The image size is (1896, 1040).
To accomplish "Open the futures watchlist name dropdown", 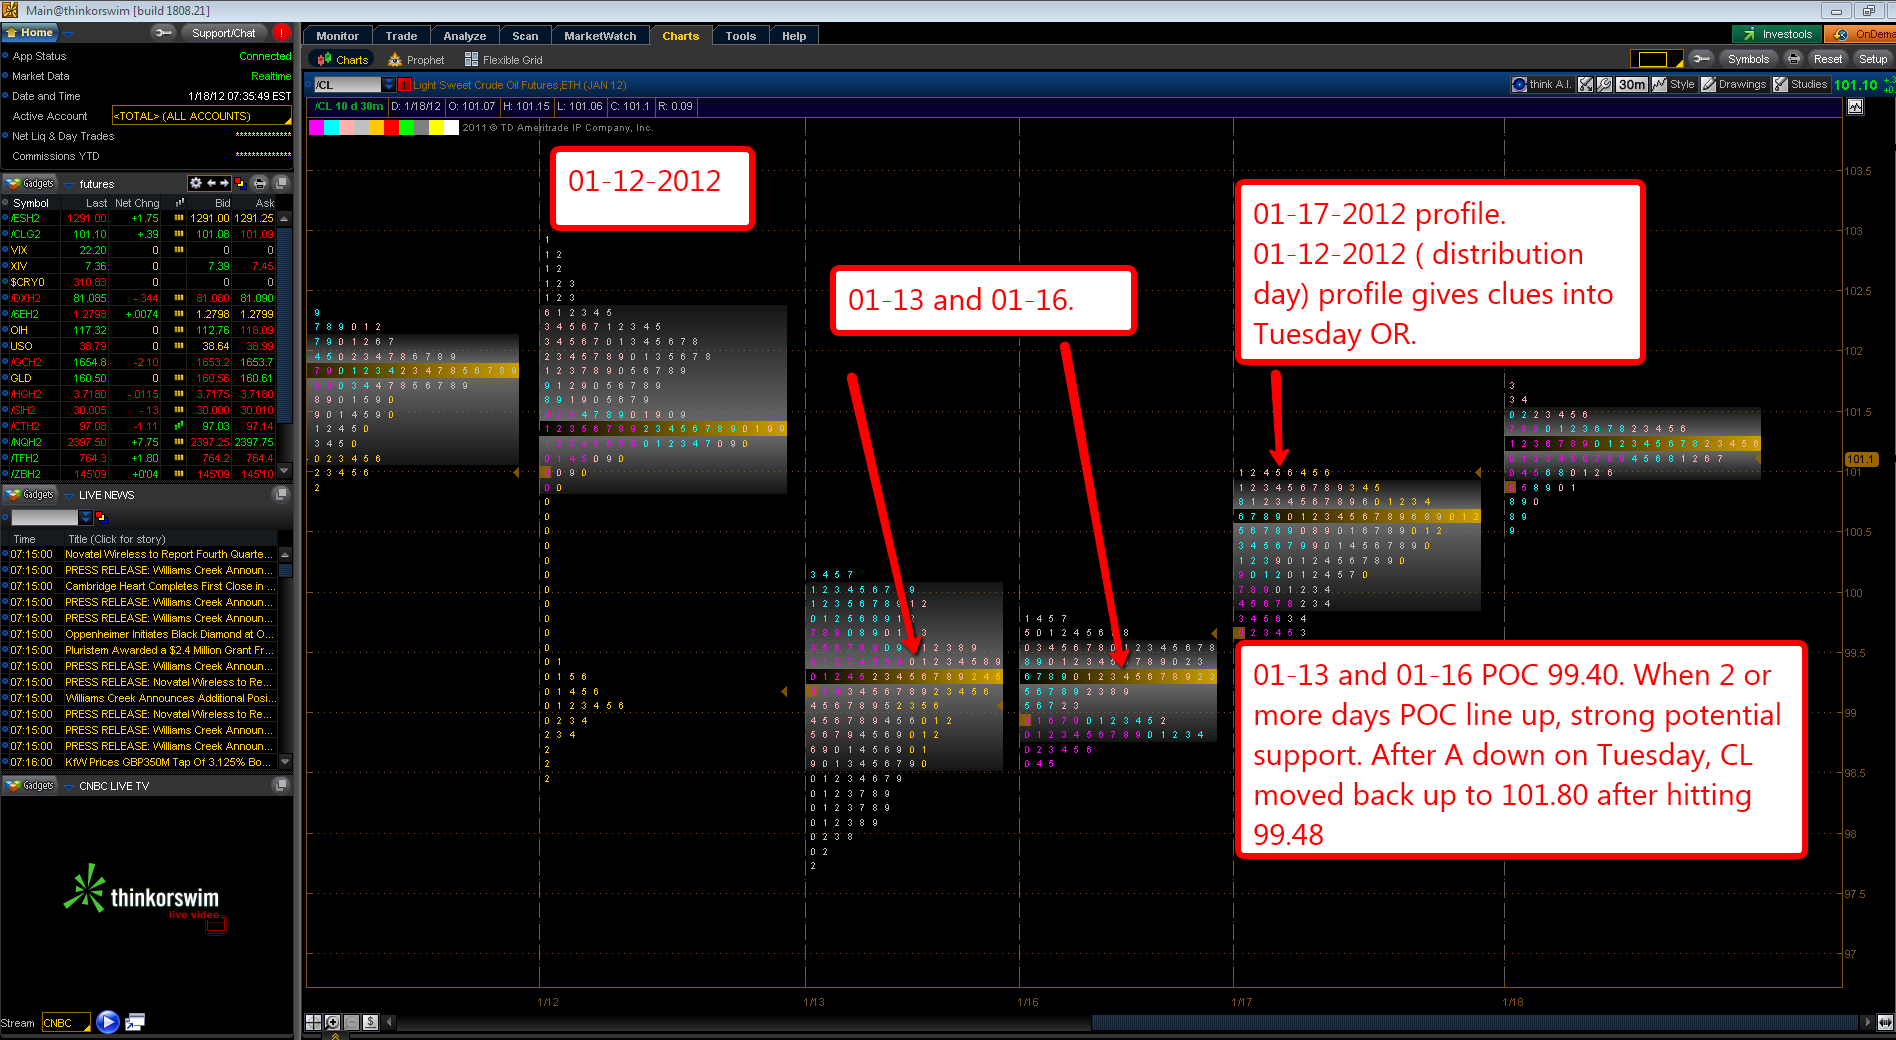I will 69,184.
